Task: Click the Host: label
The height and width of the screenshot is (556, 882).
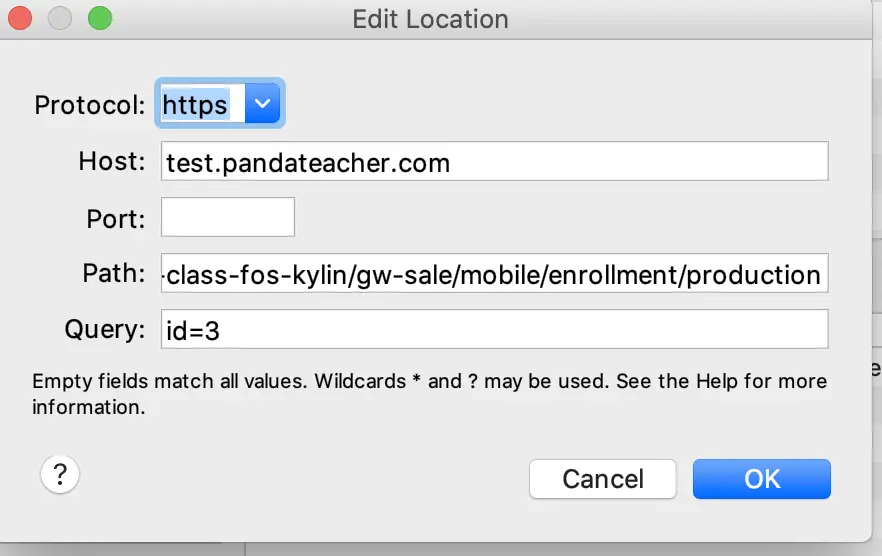Action: pyautogui.click(x=112, y=161)
